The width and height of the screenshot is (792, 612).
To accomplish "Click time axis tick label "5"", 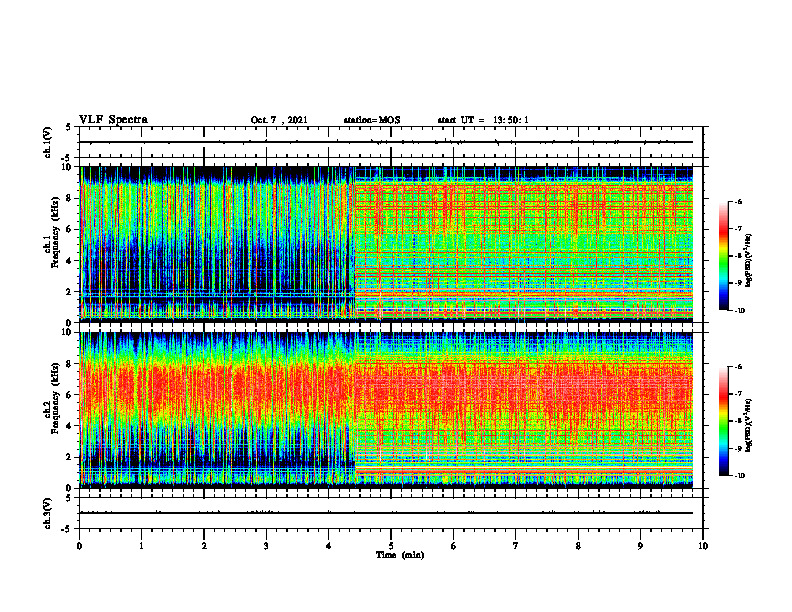I will pos(391,546).
